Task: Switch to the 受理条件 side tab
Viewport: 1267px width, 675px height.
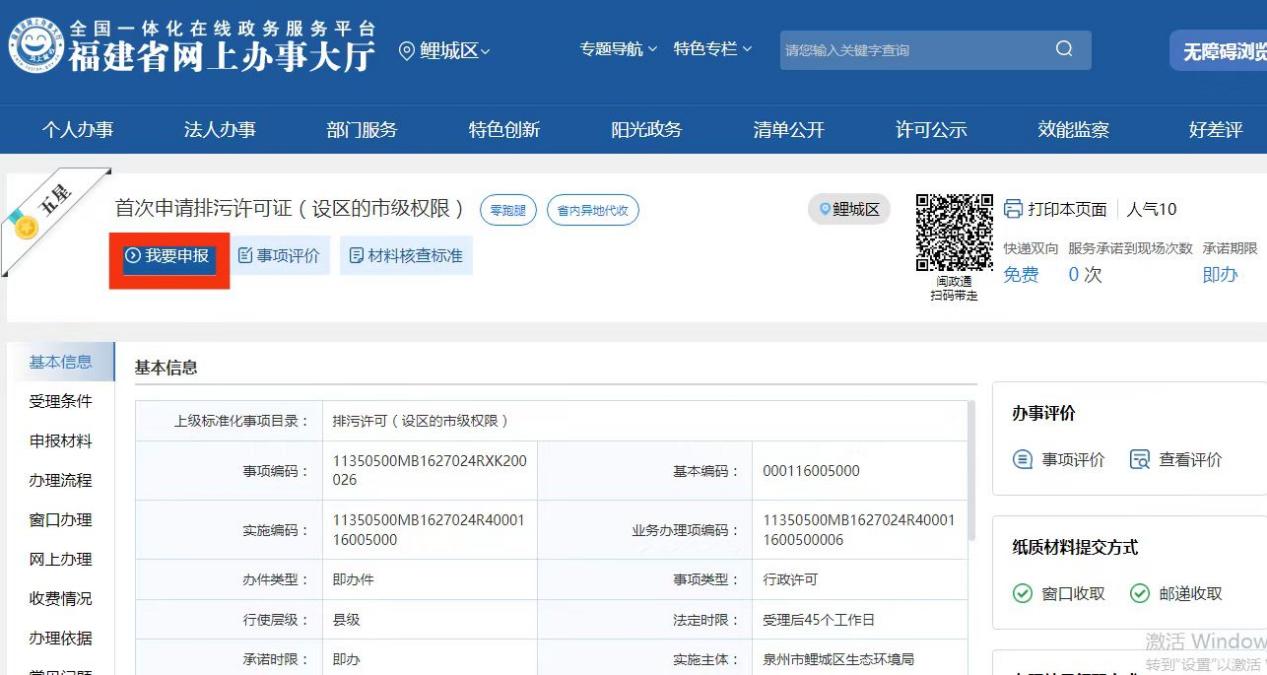Action: (x=60, y=401)
